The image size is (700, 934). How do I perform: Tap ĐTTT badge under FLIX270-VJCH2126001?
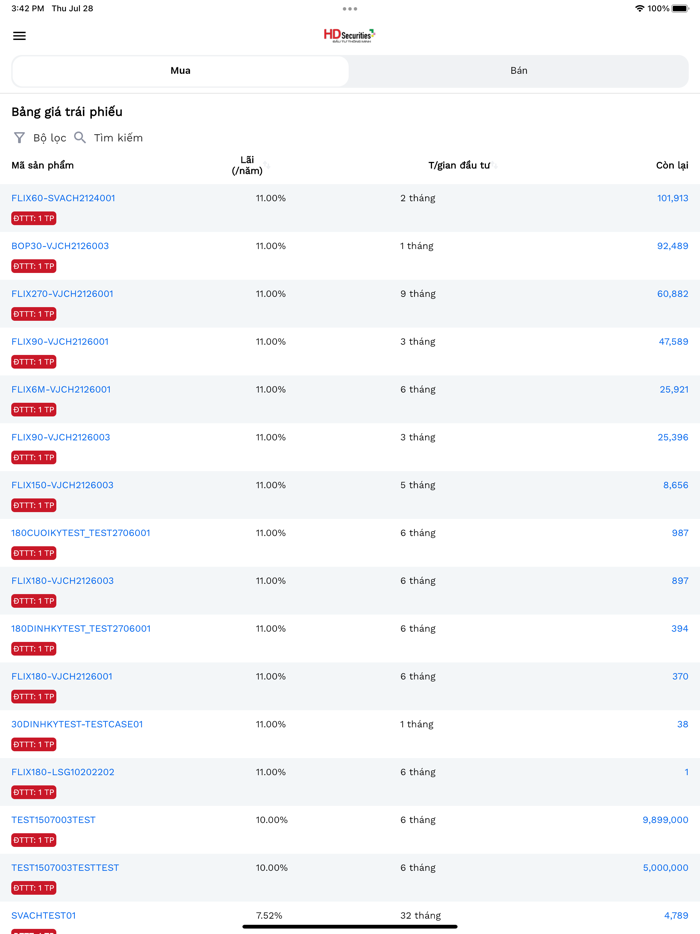(x=34, y=314)
